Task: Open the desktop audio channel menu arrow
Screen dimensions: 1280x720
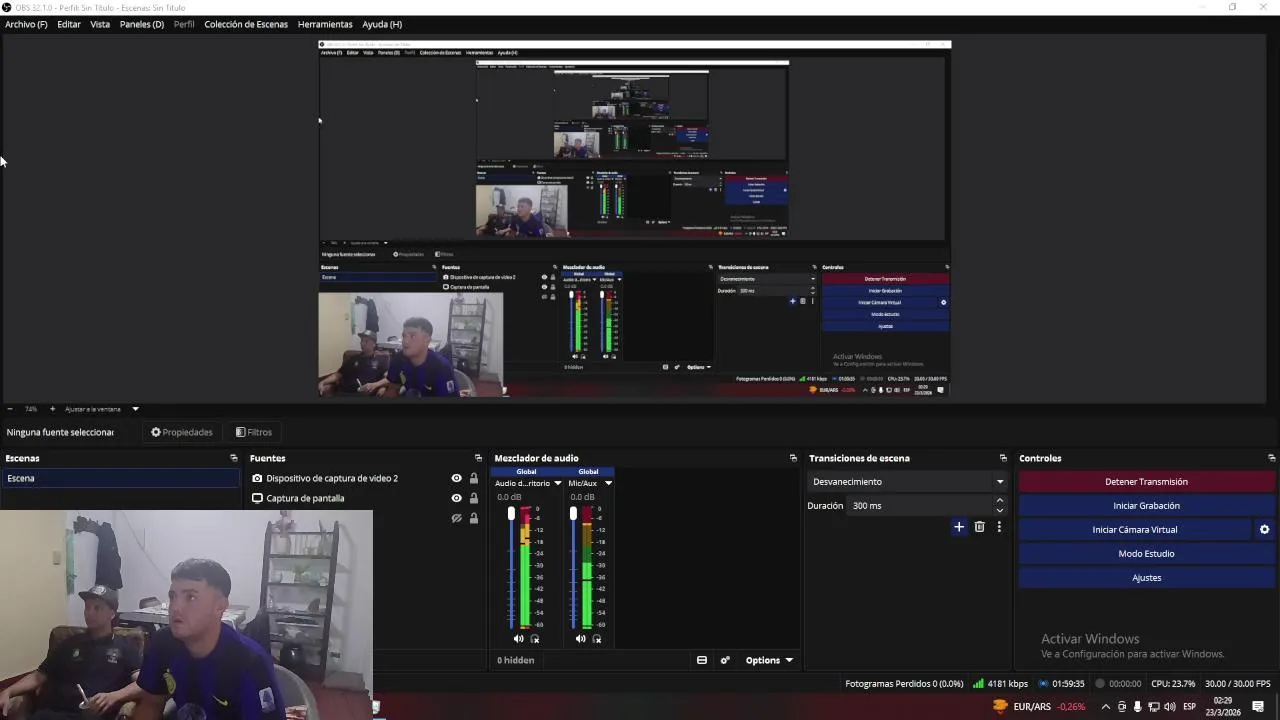Action: pos(558,483)
